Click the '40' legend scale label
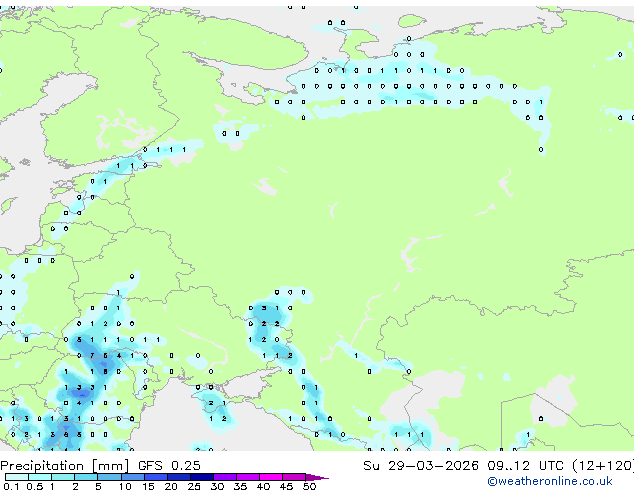The height and width of the screenshot is (490, 634). coord(263,486)
